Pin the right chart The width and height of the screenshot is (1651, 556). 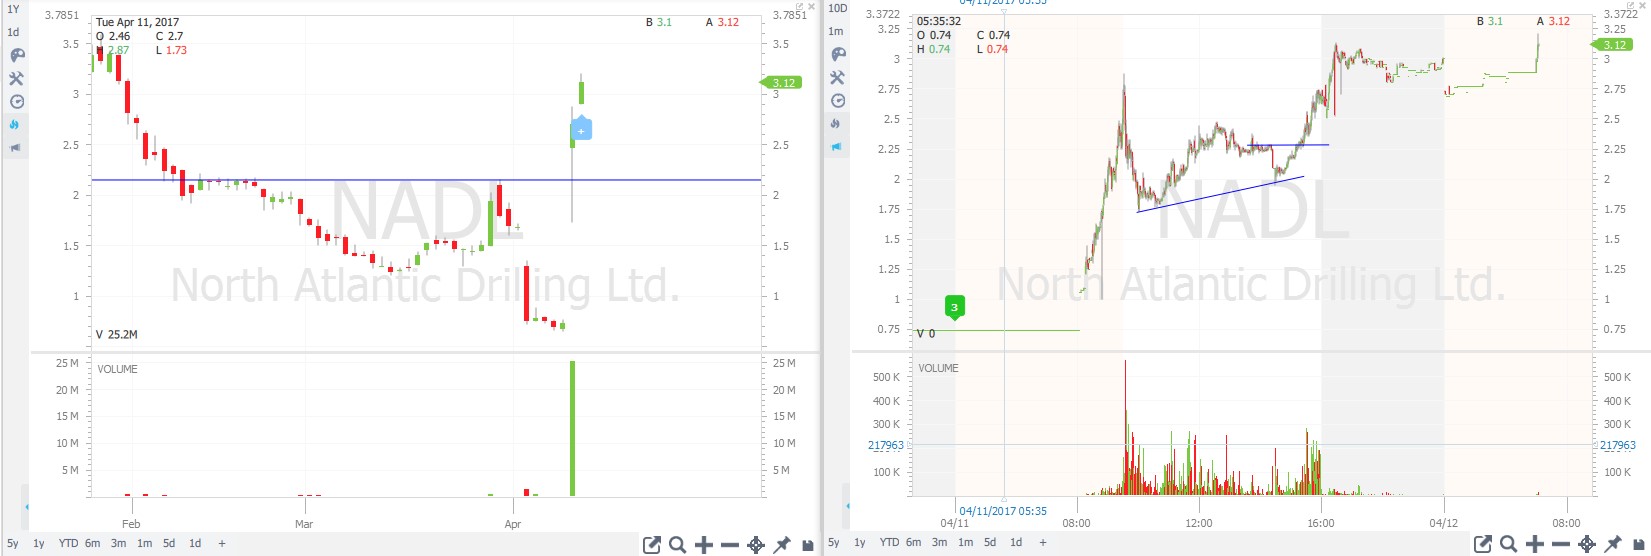(x=1613, y=545)
